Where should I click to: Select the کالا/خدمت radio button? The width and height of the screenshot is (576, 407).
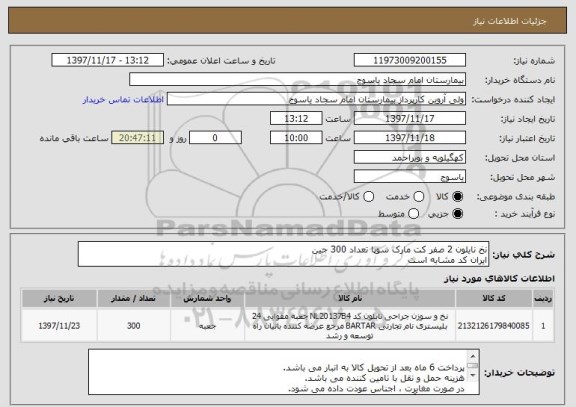click(x=368, y=197)
